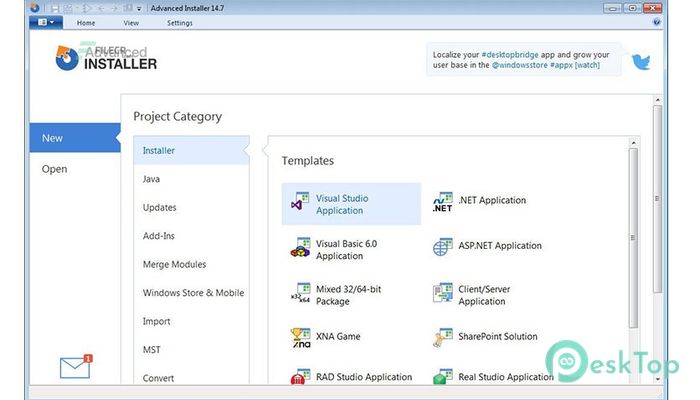Click the outer page scroll down arrow
The image size is (700, 400).
(x=657, y=379)
